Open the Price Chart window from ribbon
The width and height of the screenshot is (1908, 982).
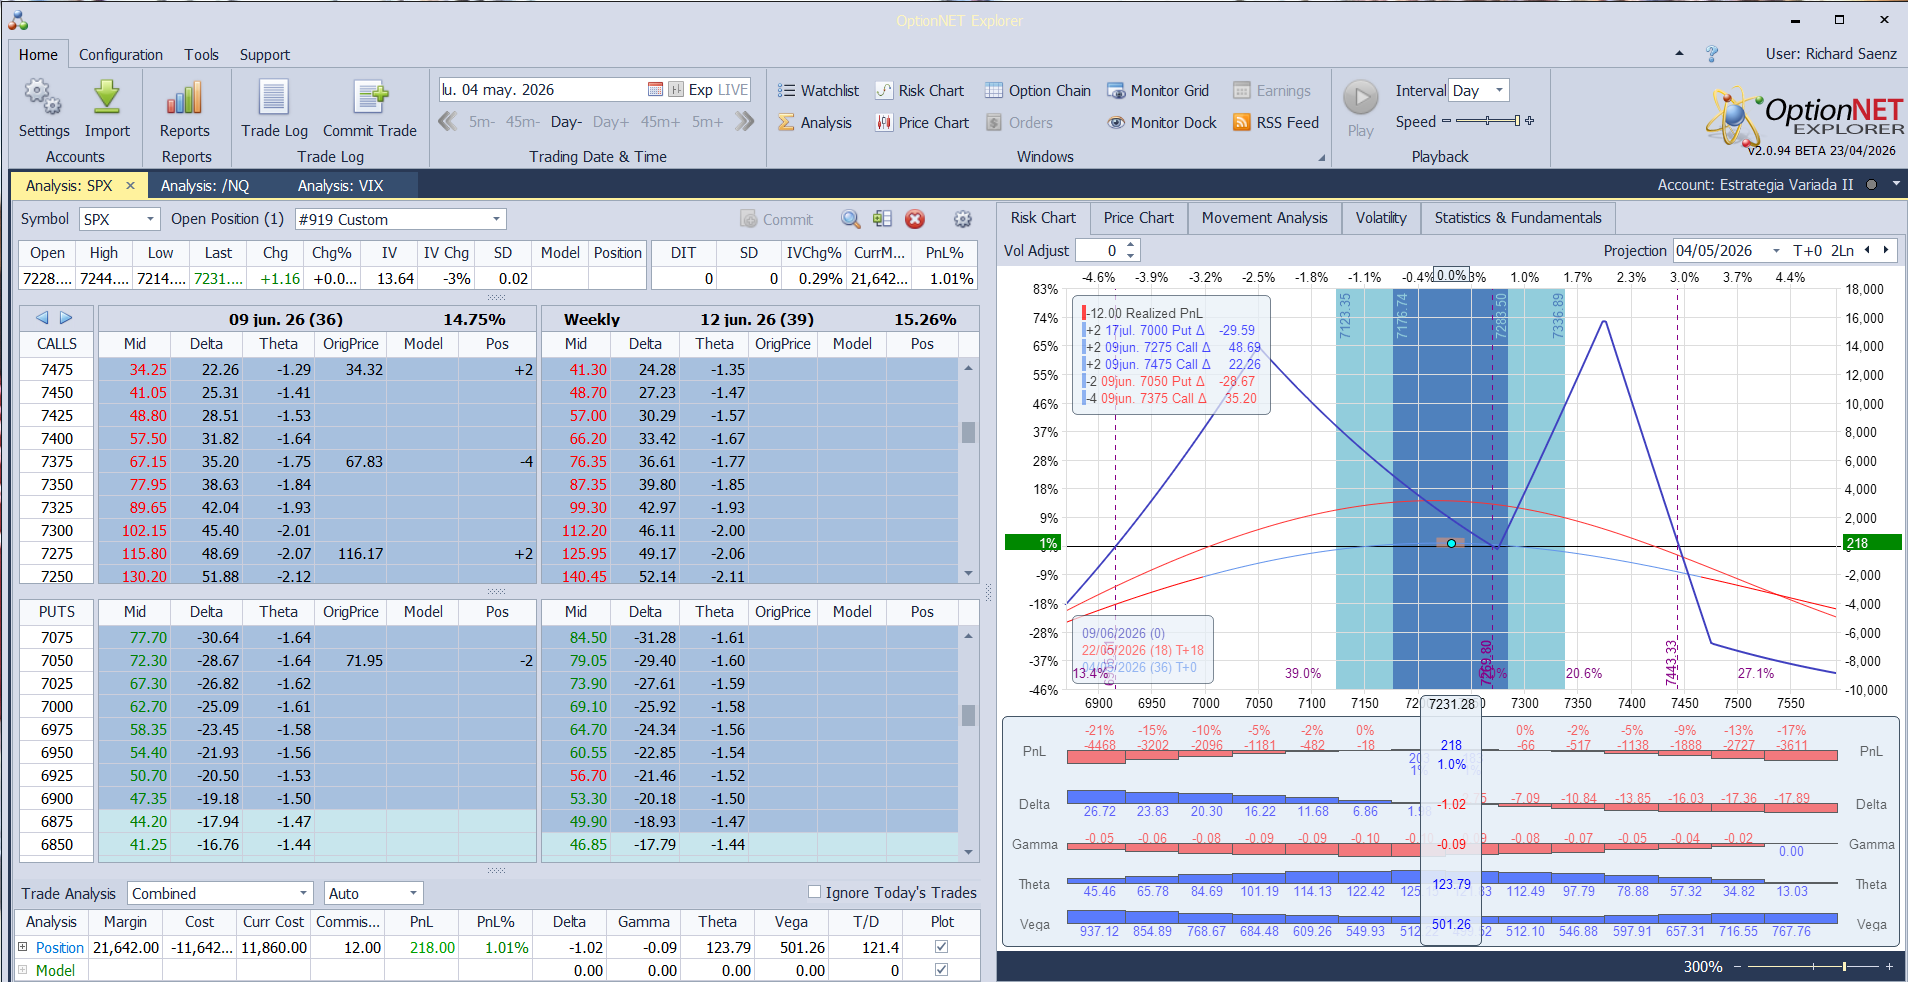point(922,123)
